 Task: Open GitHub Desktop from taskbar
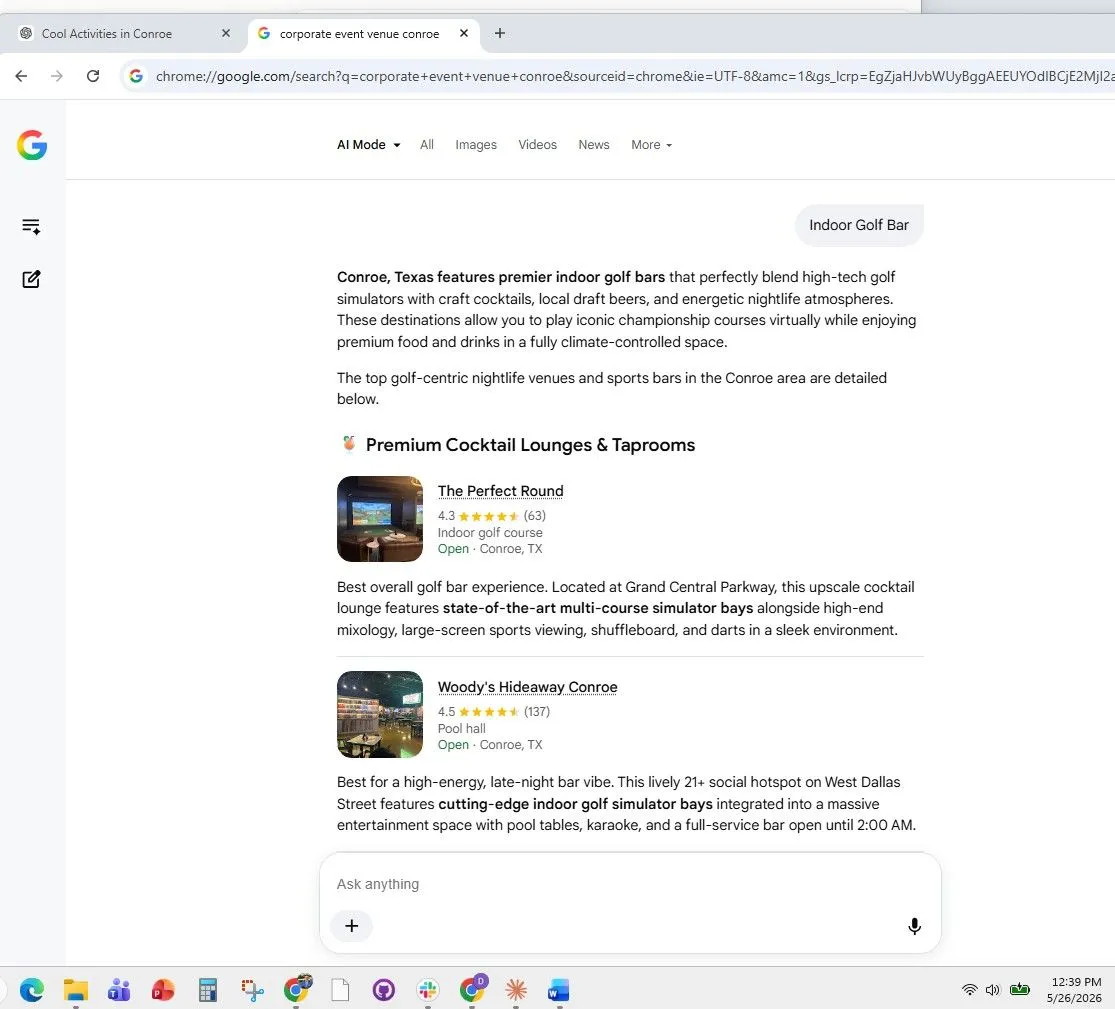pyautogui.click(x=384, y=990)
